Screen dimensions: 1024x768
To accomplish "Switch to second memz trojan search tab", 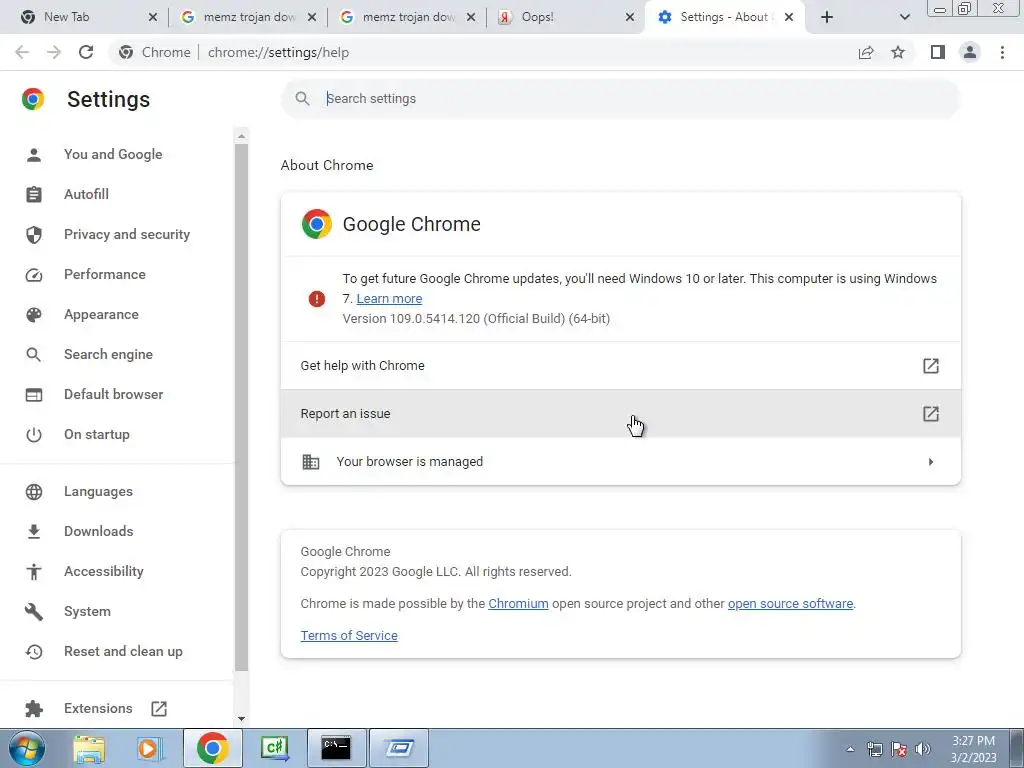I will point(398,17).
